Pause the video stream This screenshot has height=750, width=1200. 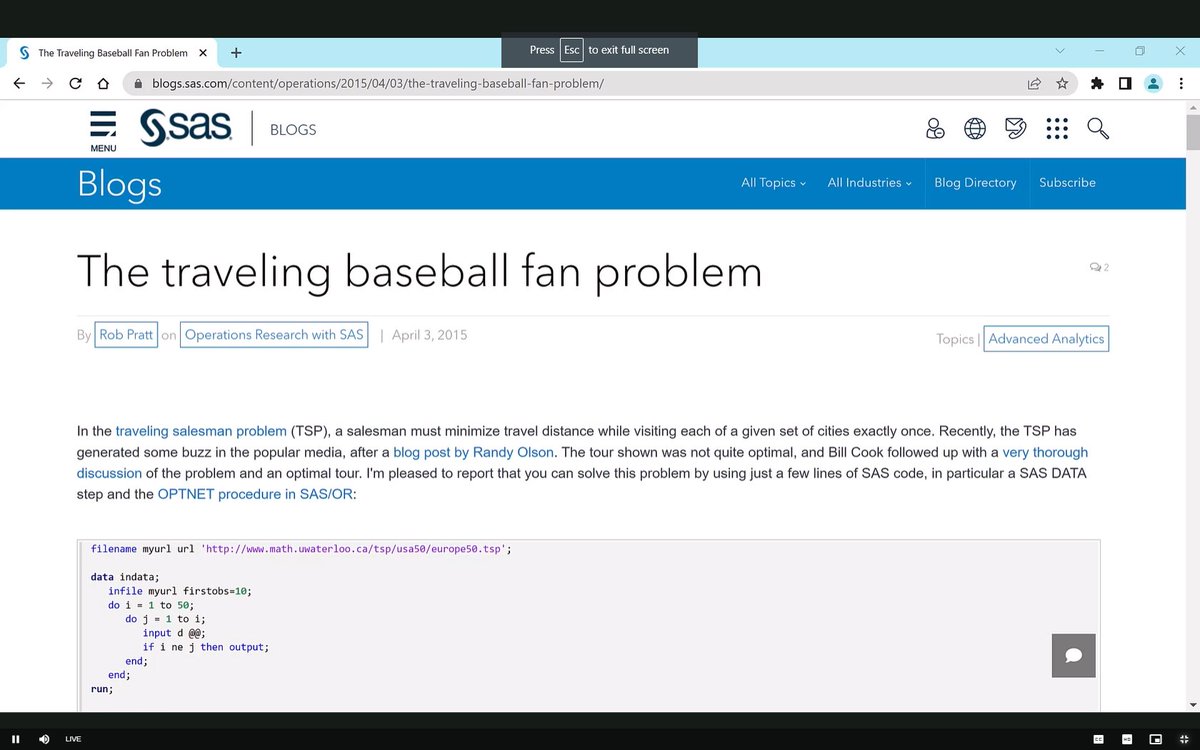pyautogui.click(x=16, y=739)
